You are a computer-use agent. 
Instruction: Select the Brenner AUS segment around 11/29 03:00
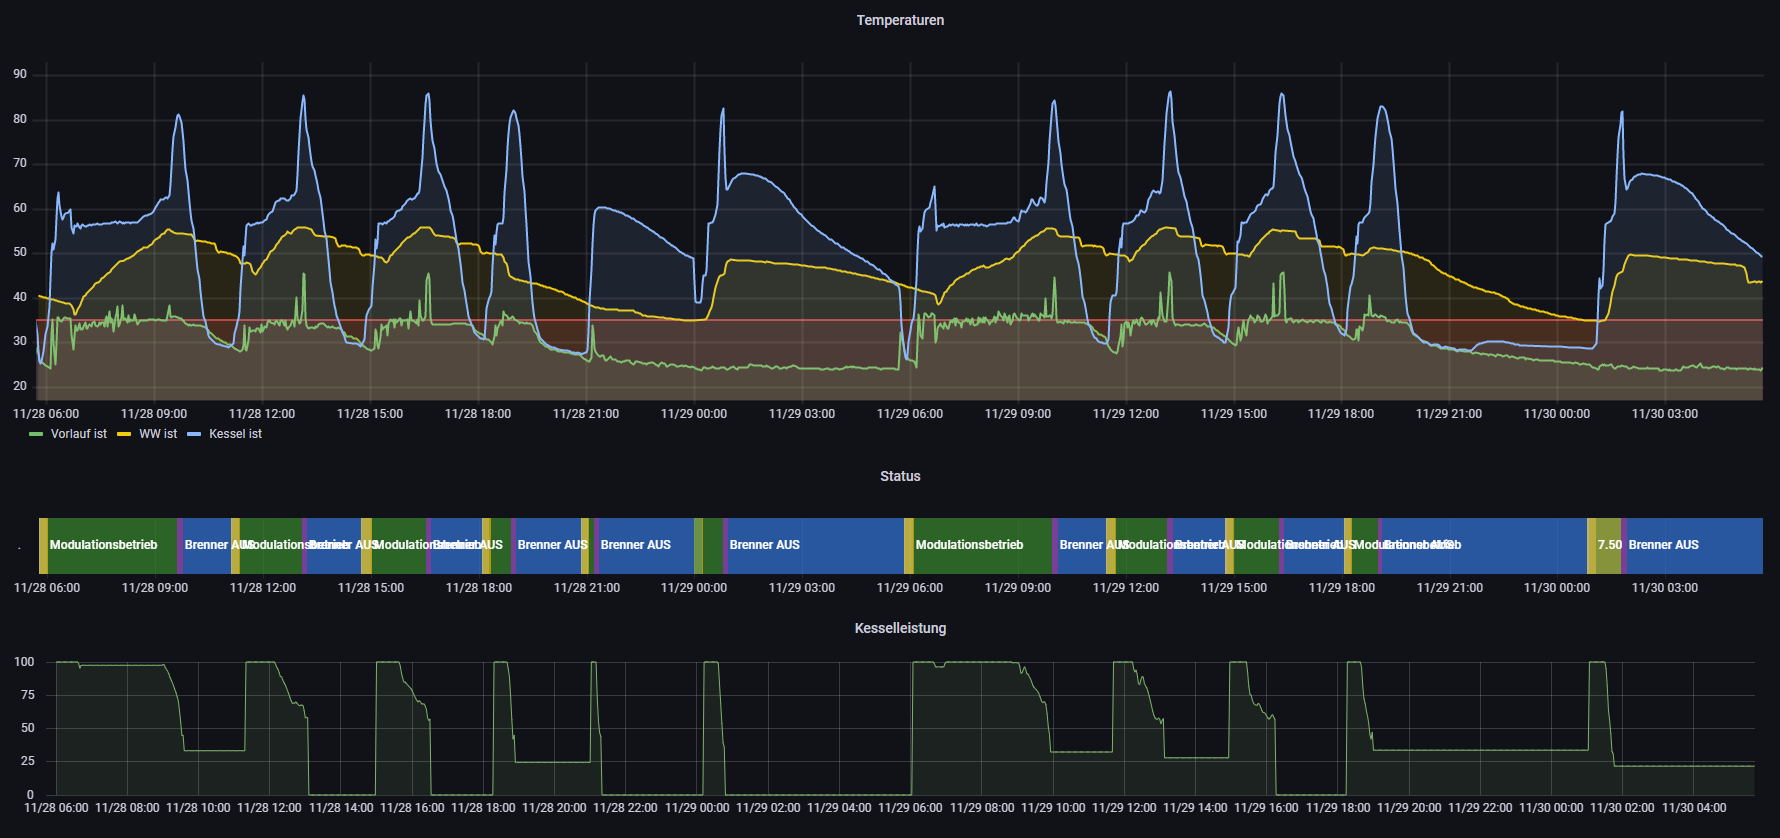click(810, 545)
